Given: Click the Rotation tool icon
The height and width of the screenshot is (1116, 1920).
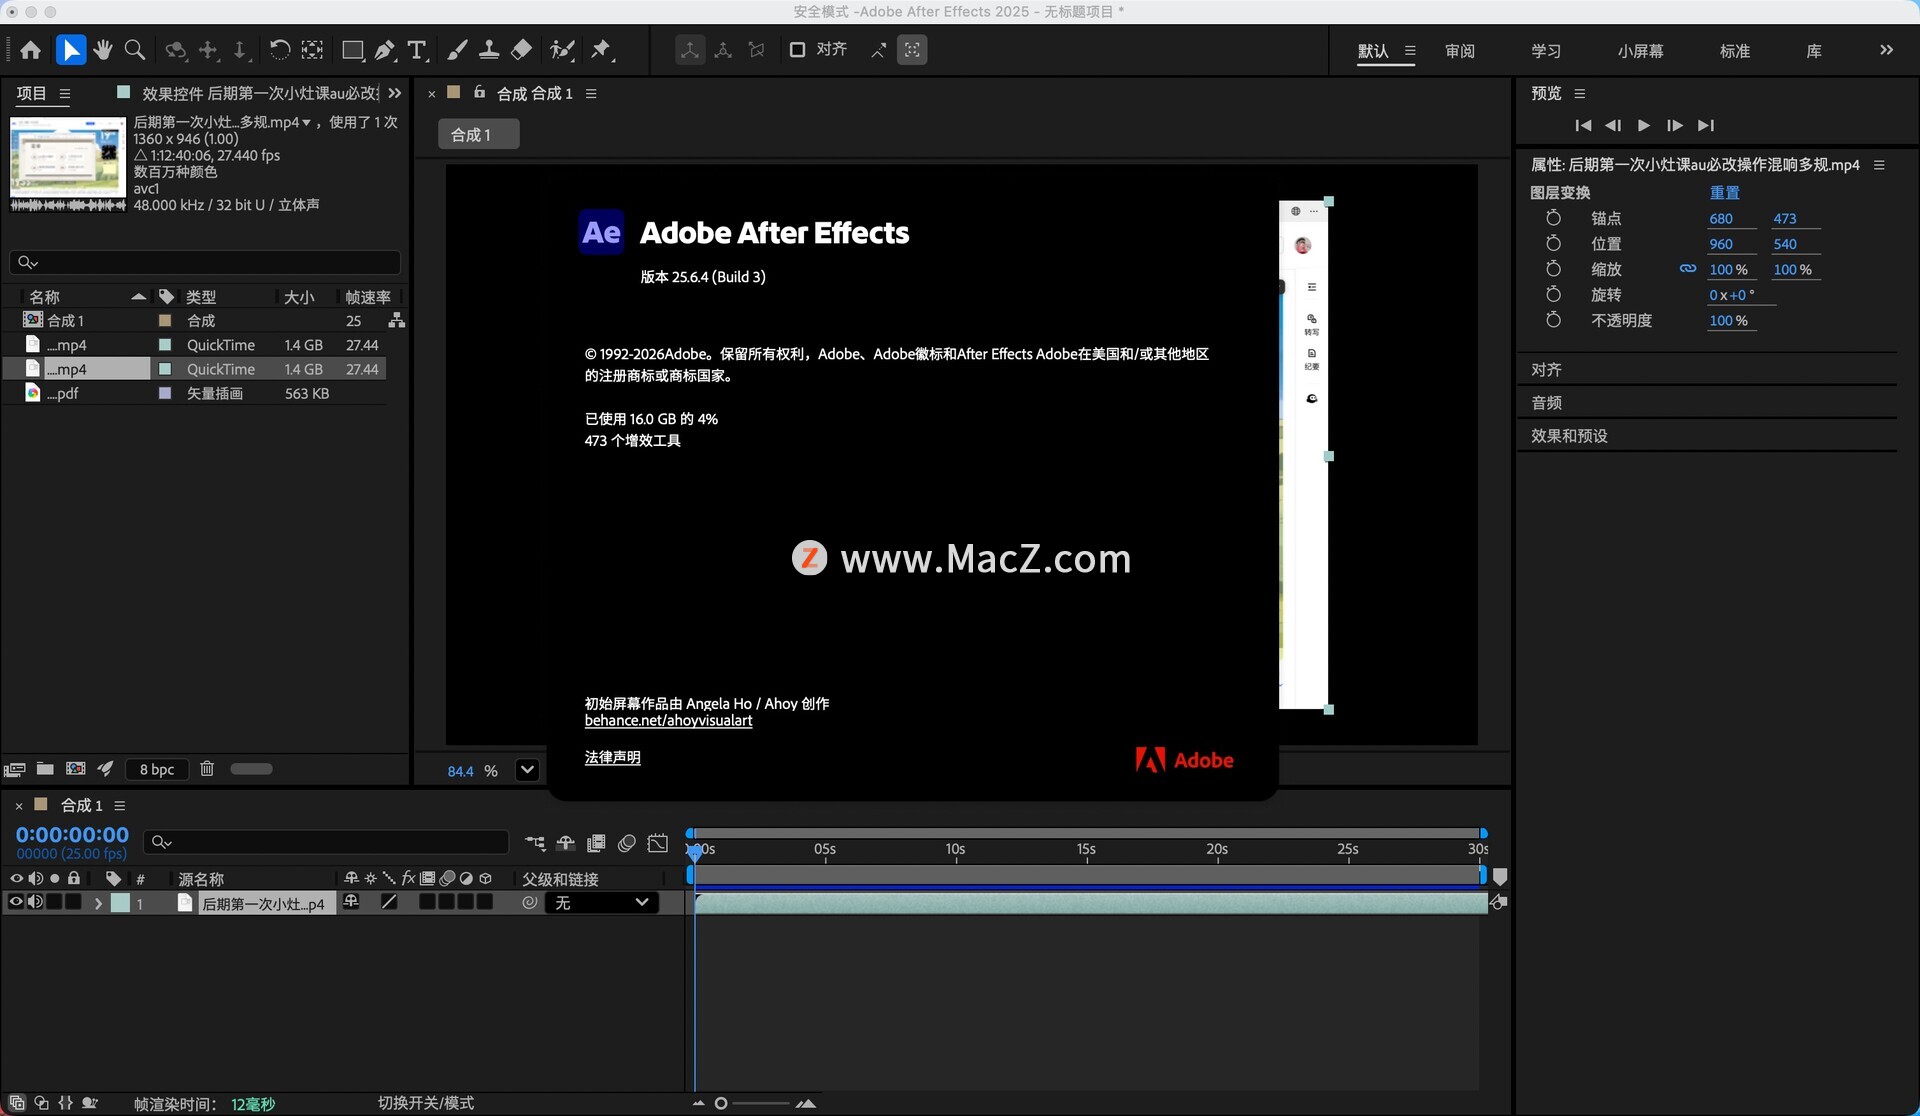Looking at the screenshot, I should point(280,50).
